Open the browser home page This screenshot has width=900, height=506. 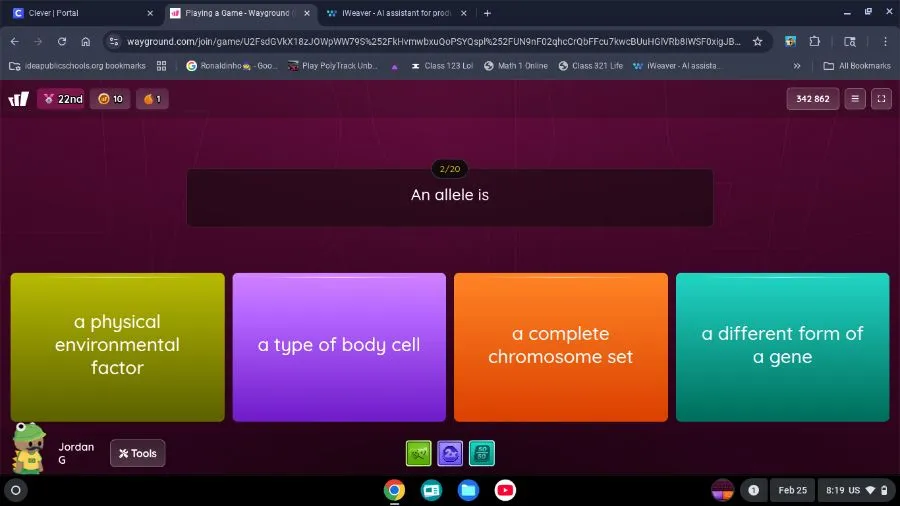click(86, 41)
